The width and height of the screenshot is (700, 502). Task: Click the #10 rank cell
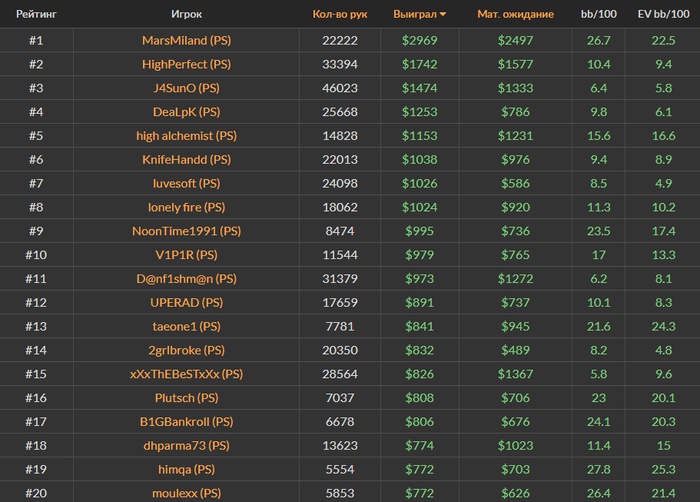point(35,255)
